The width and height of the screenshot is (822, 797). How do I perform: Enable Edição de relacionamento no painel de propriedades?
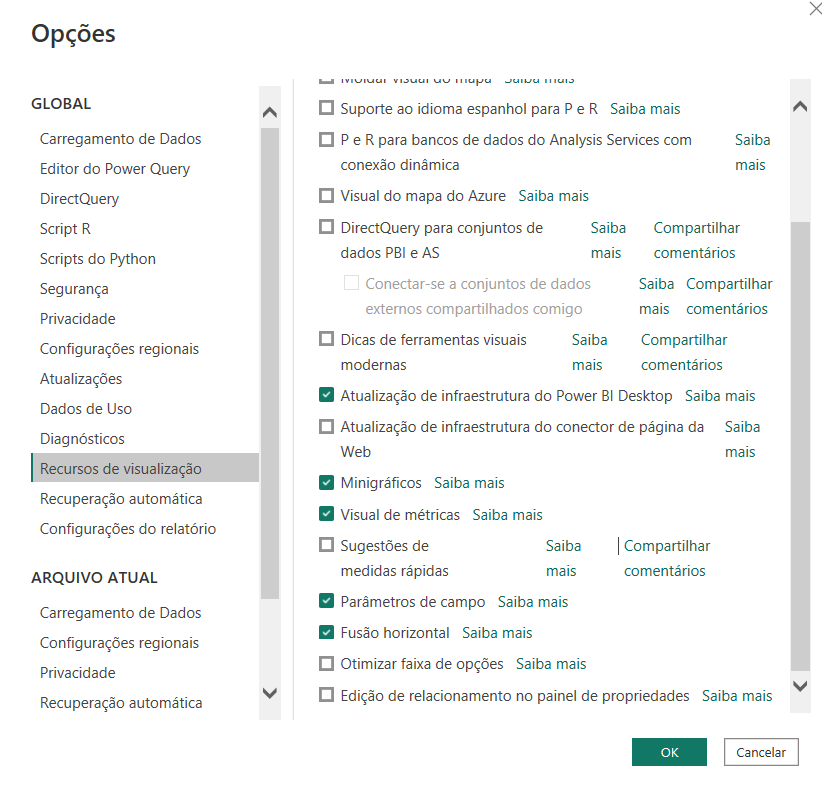[326, 695]
